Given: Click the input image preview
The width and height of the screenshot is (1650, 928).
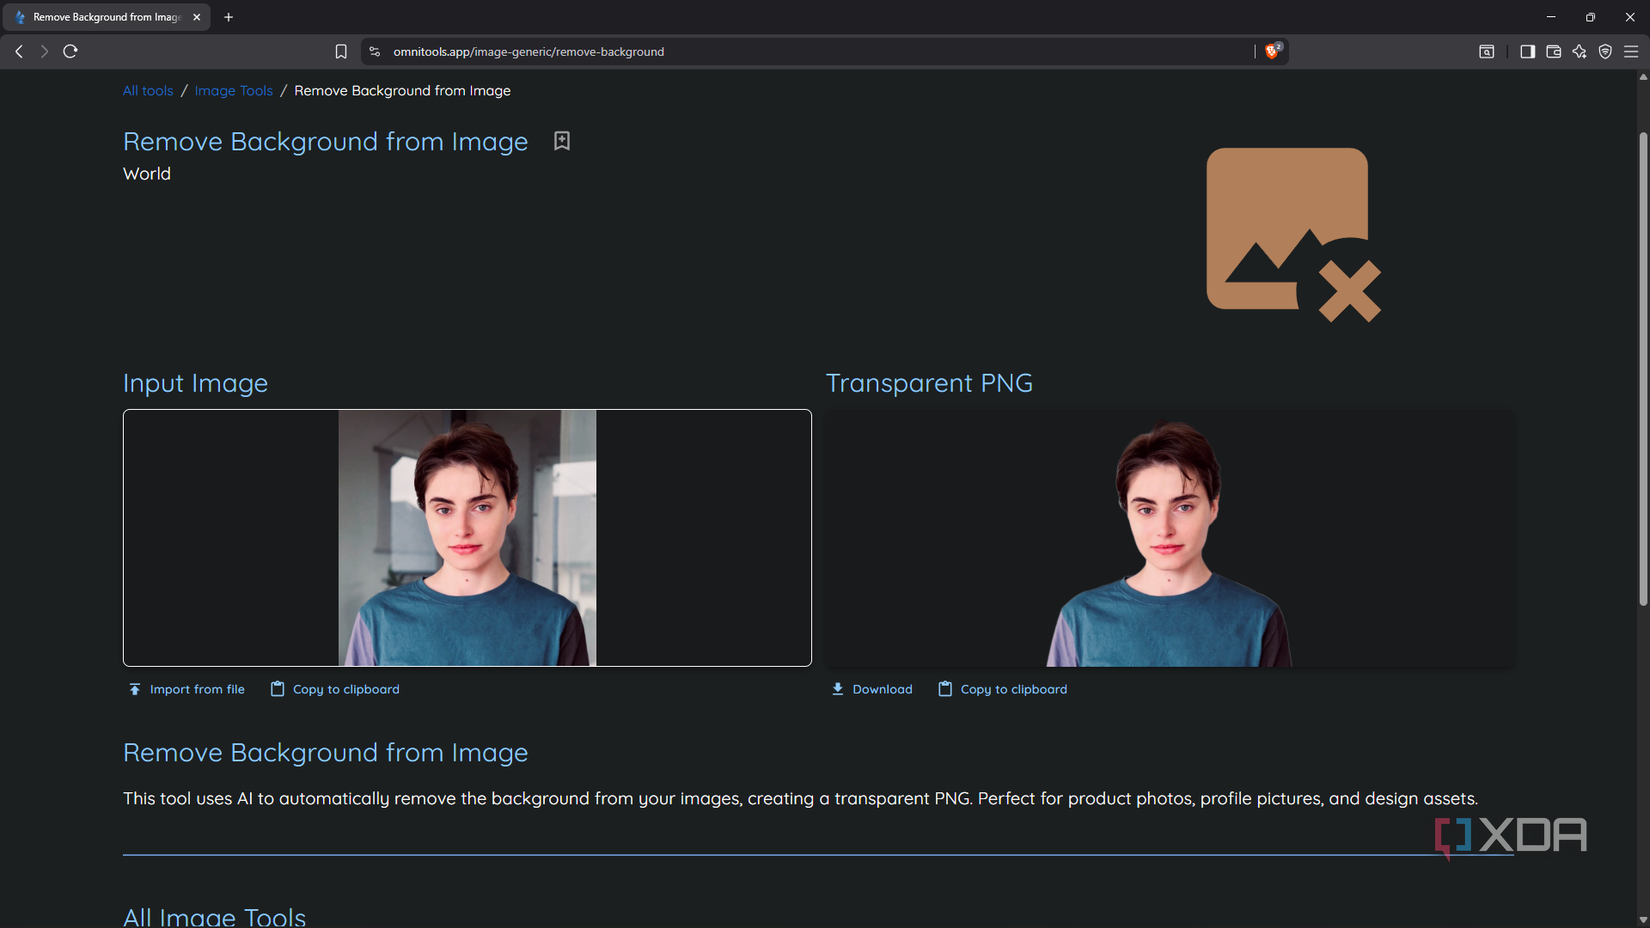Looking at the screenshot, I should coord(467,538).
